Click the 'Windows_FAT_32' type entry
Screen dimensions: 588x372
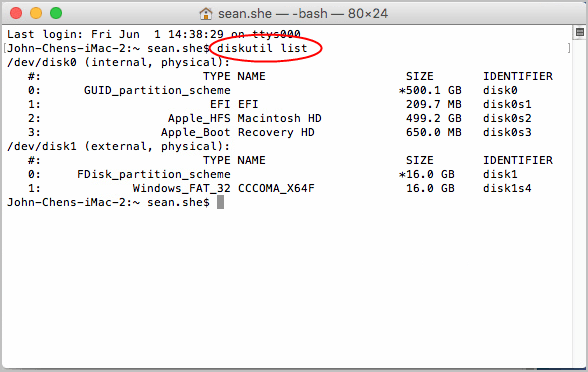click(182, 188)
